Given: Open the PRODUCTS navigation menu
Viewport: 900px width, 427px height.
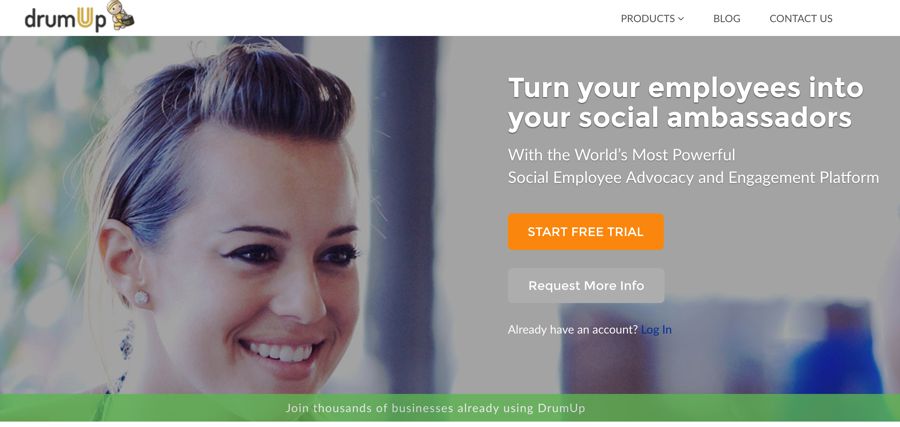Looking at the screenshot, I should 652,18.
